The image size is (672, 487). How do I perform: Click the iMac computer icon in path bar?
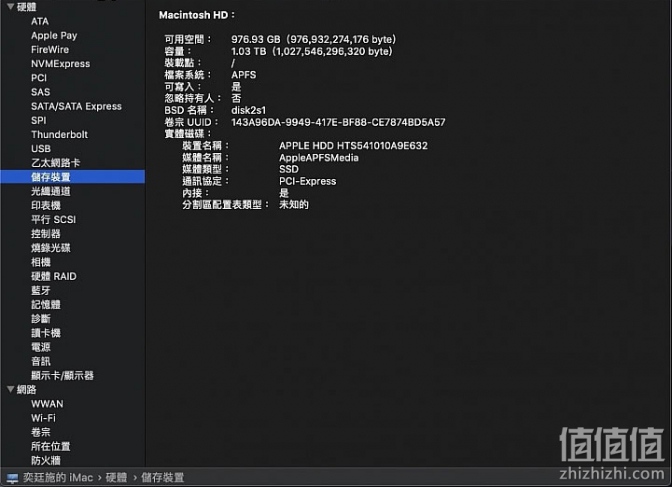point(12,478)
